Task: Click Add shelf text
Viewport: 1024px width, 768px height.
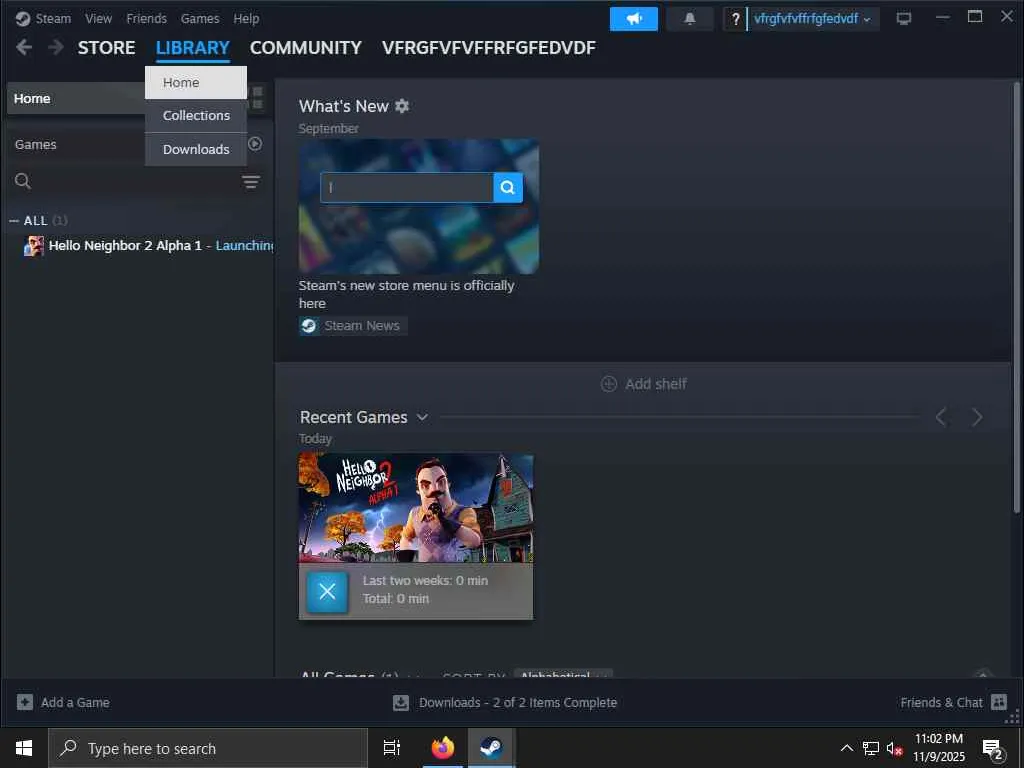Action: 656,384
